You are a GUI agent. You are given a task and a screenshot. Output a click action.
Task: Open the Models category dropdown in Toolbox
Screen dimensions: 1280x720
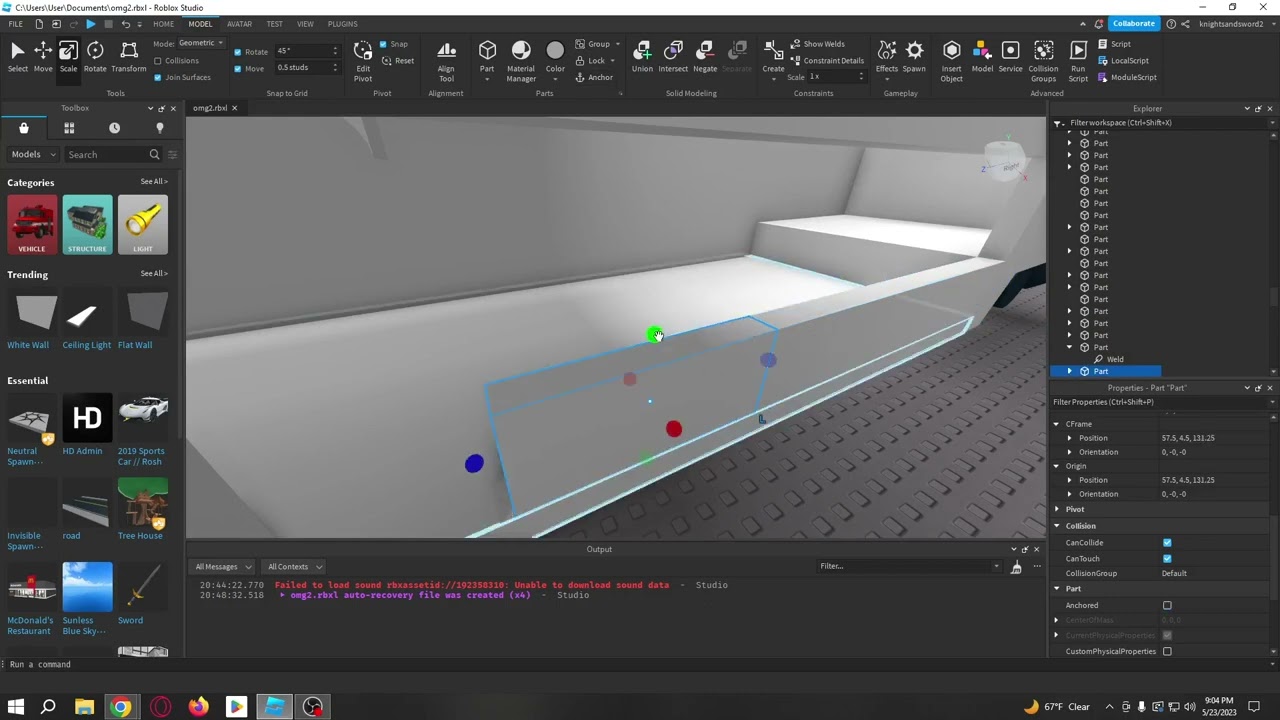33,154
